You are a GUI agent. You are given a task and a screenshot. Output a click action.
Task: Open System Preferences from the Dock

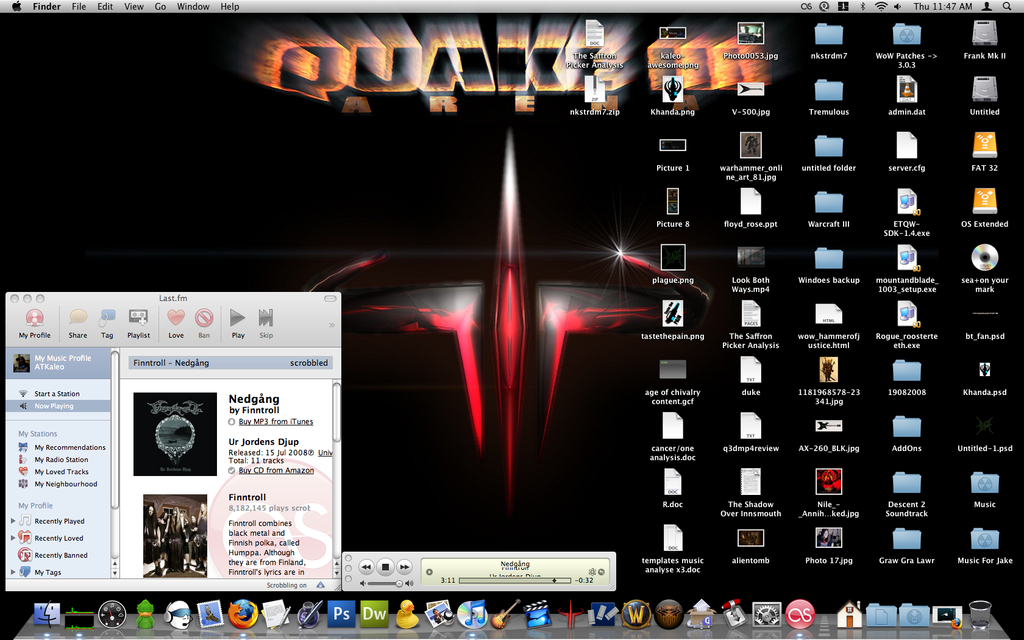[x=767, y=614]
